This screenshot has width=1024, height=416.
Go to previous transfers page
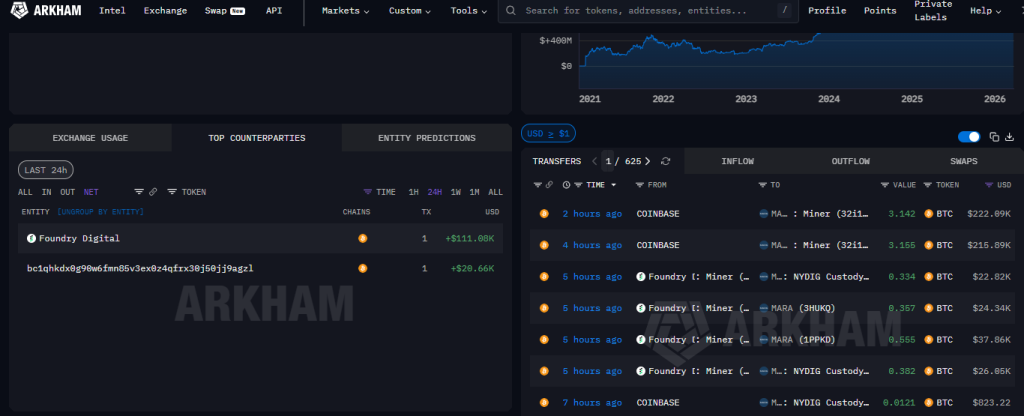coord(594,161)
